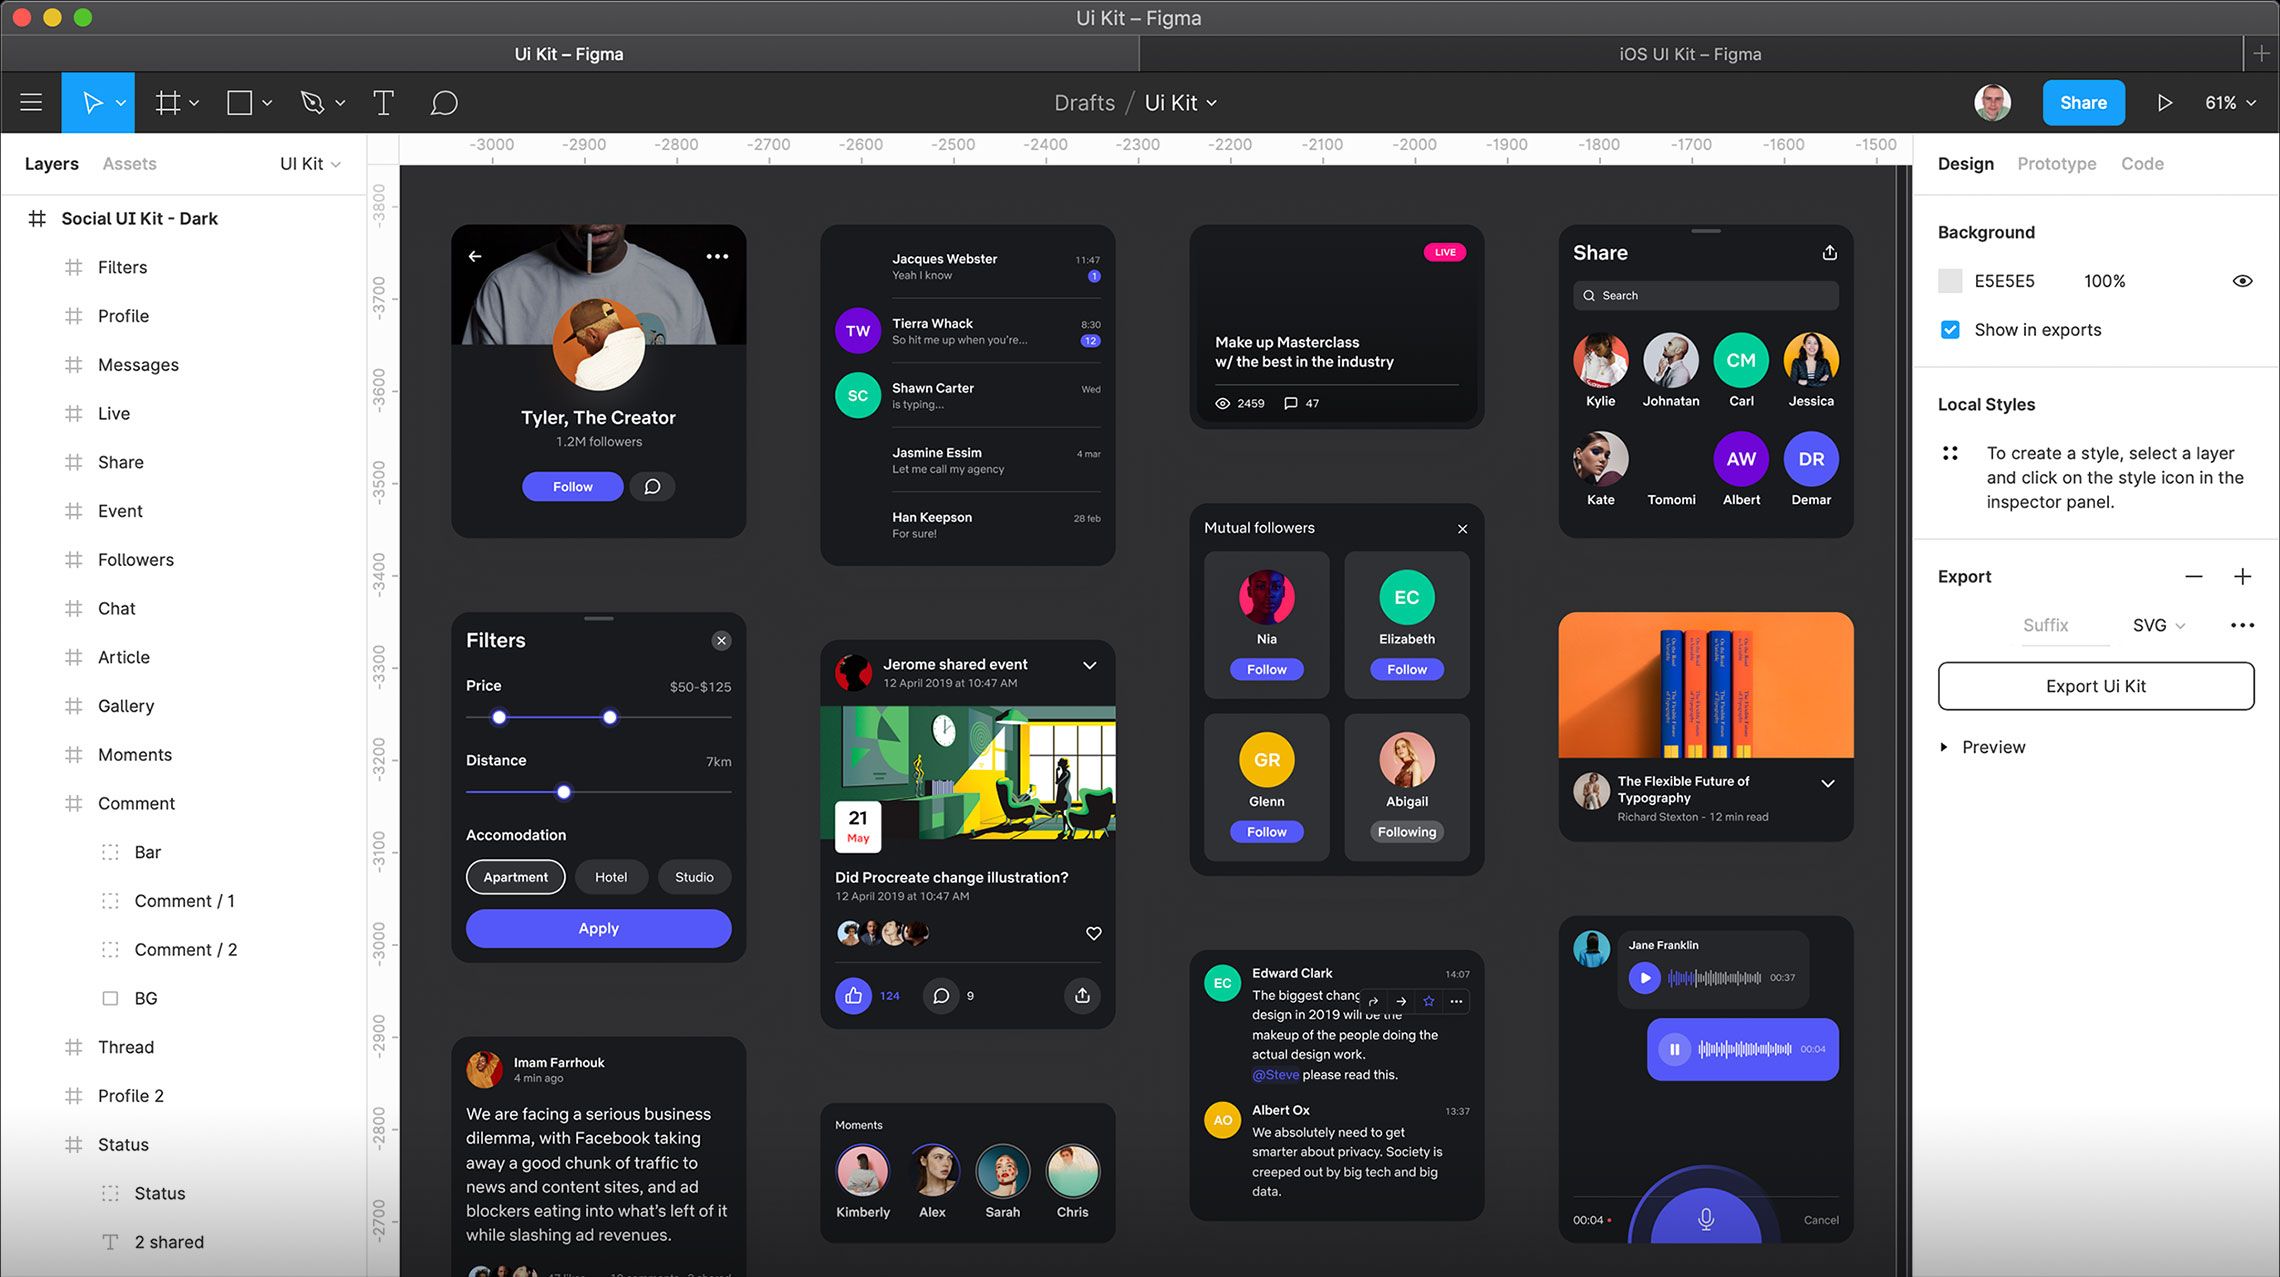Adjust the Price range slider in Filters

(x=608, y=718)
